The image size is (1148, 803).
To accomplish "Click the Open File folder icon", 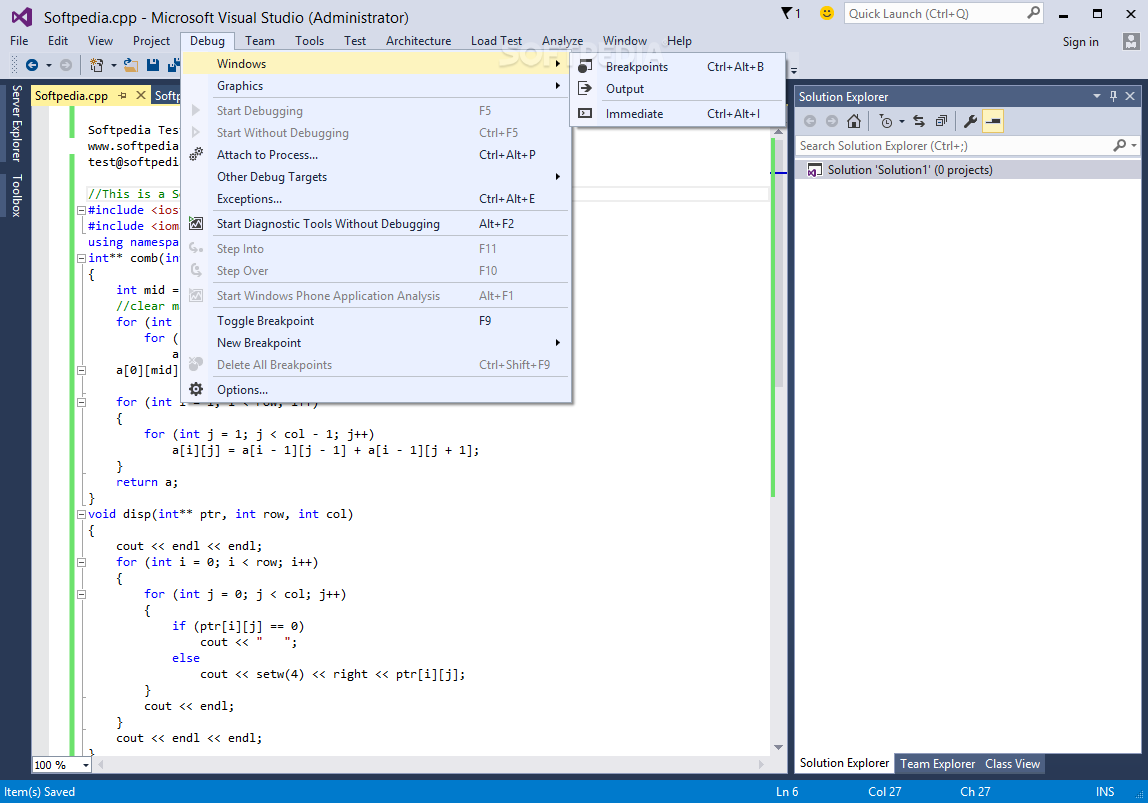I will coord(131,65).
